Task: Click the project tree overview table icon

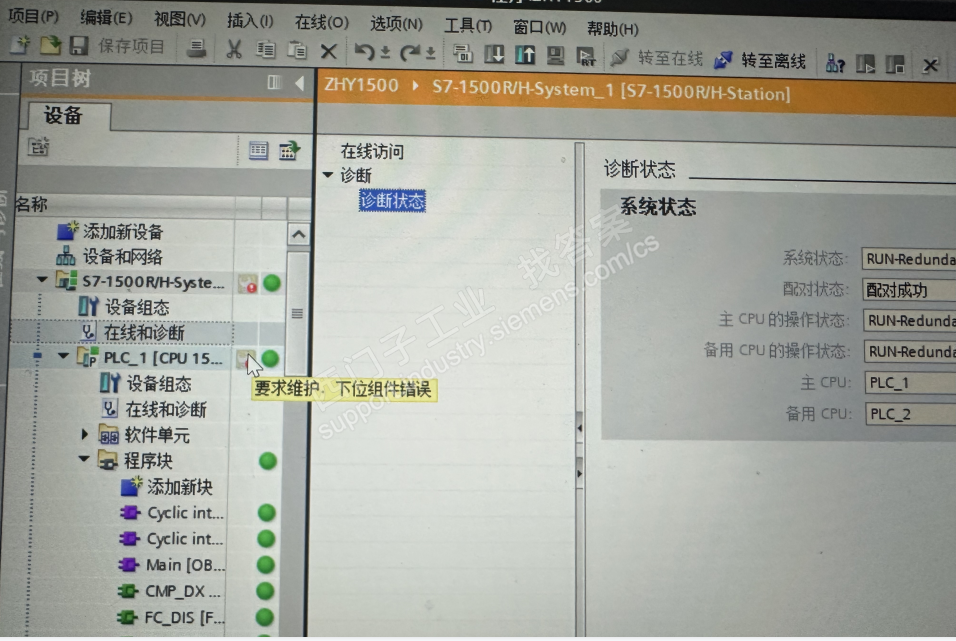Action: (259, 150)
